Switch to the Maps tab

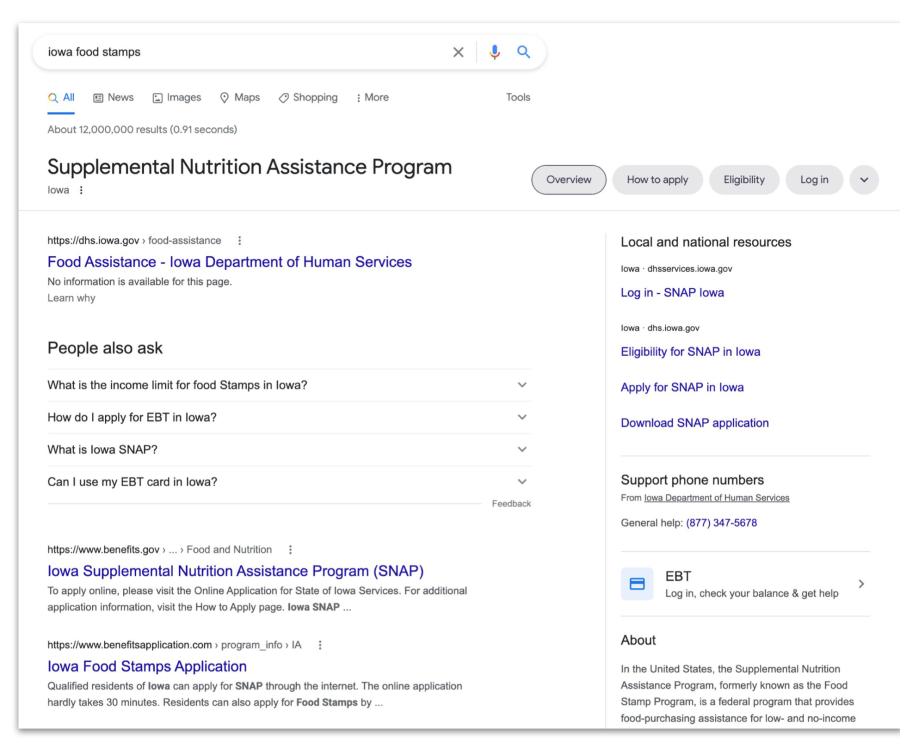click(x=240, y=98)
